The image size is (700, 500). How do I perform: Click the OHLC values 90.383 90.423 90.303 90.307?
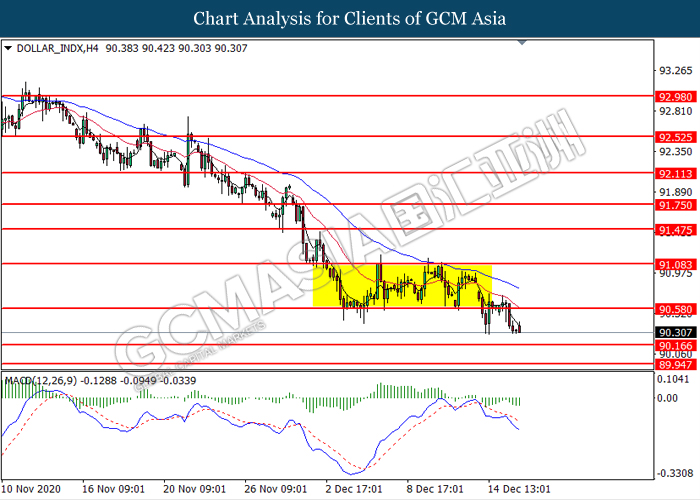coord(176,48)
